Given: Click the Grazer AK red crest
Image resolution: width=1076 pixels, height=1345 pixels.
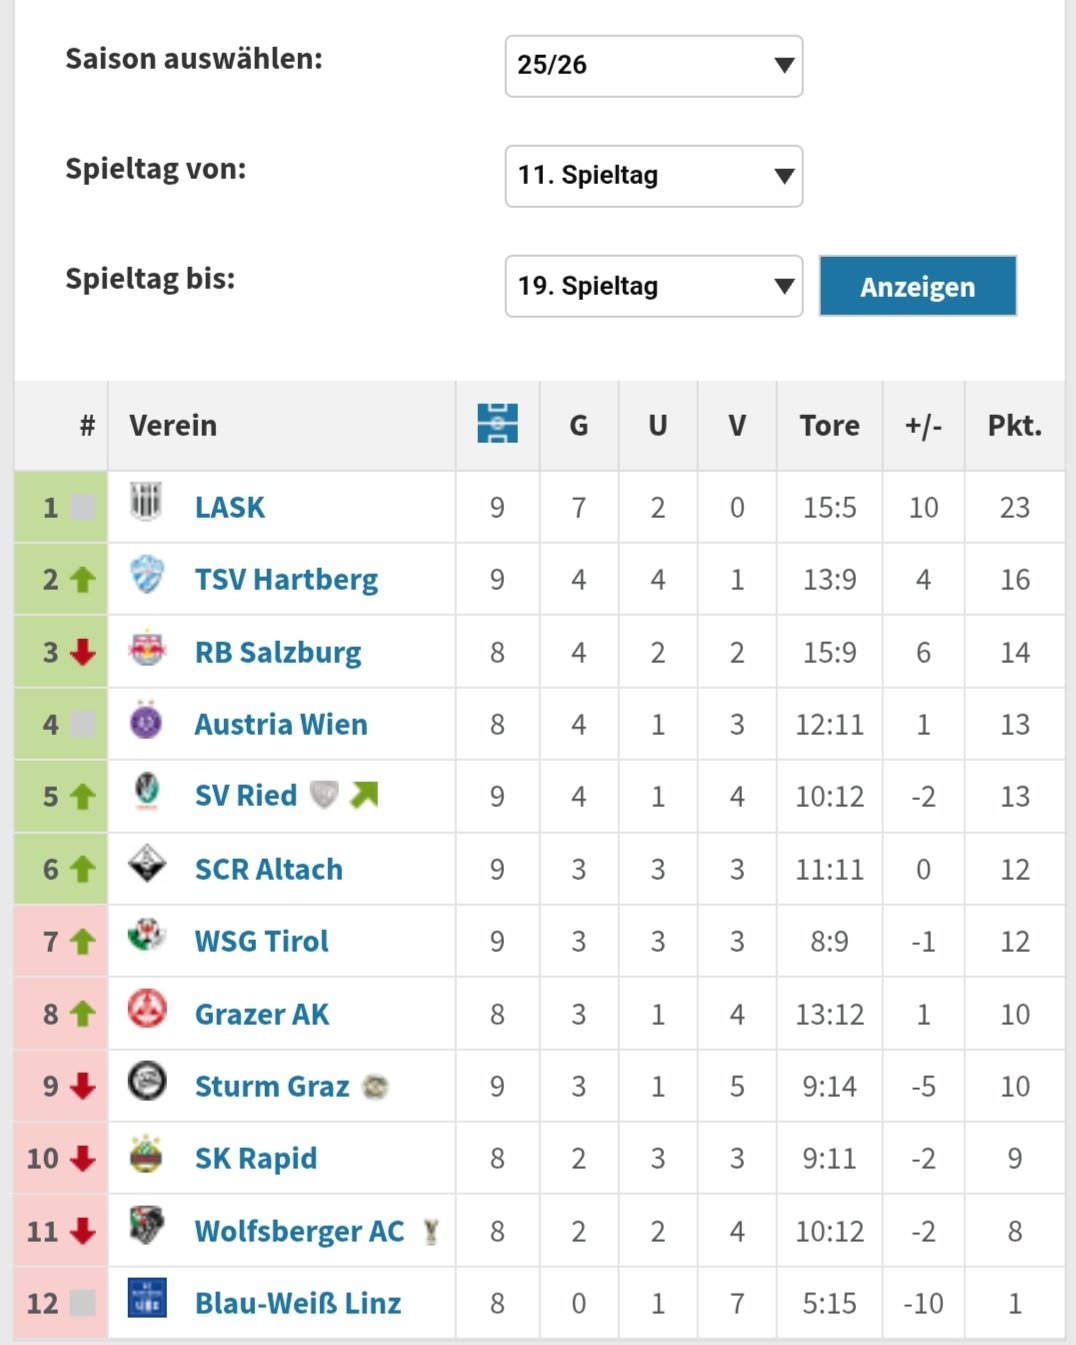Looking at the screenshot, I should coord(147,1010).
